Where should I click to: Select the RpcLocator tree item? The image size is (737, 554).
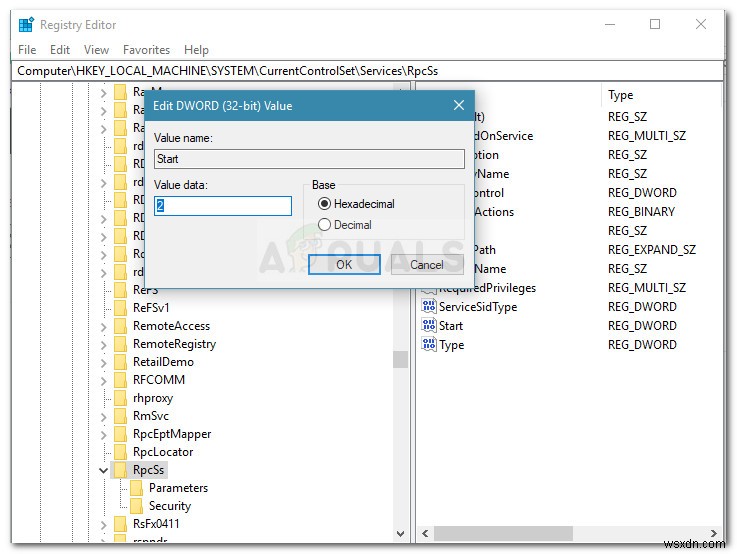[x=163, y=452]
